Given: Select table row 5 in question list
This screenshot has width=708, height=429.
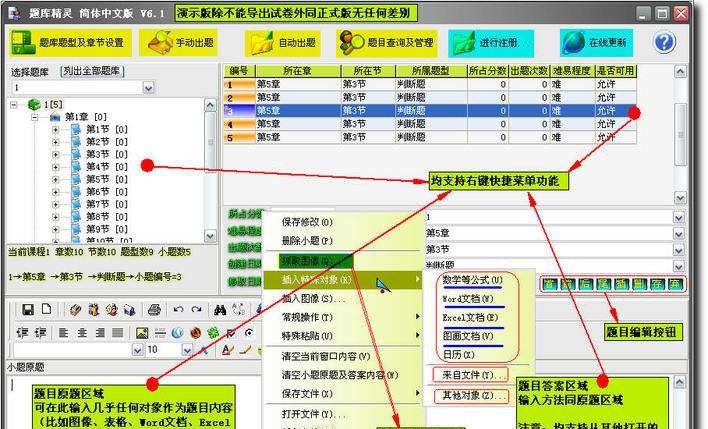Looking at the screenshot, I should tap(430, 137).
